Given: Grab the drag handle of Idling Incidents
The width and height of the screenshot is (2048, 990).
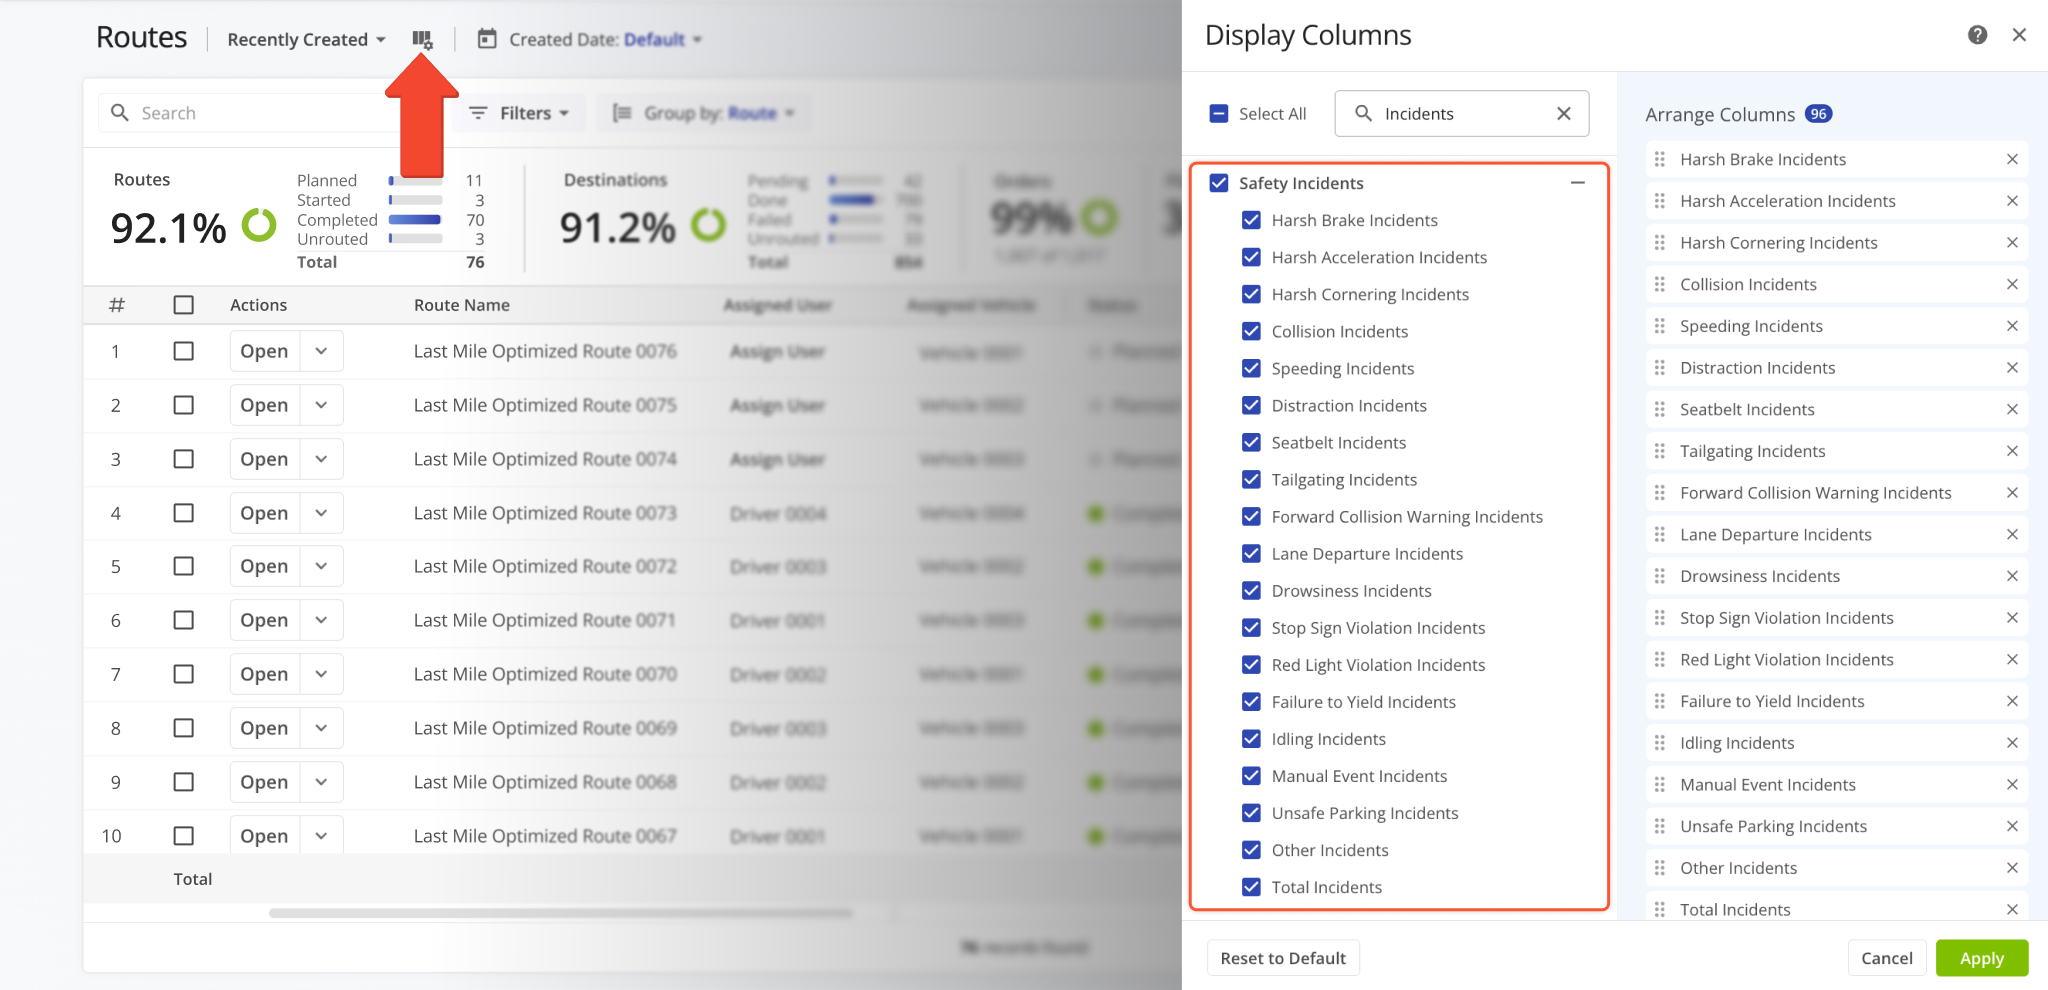Looking at the screenshot, I should (x=1660, y=743).
